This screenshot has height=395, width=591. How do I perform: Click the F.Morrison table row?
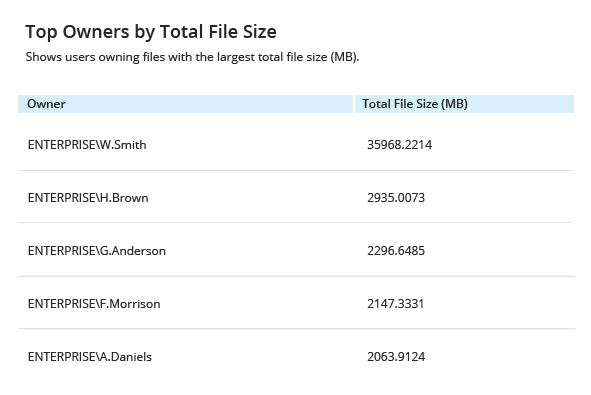point(296,303)
